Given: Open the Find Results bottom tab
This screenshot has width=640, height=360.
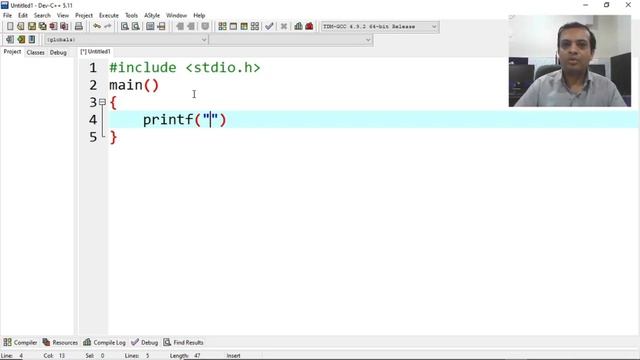Looking at the screenshot, I should click(183, 342).
